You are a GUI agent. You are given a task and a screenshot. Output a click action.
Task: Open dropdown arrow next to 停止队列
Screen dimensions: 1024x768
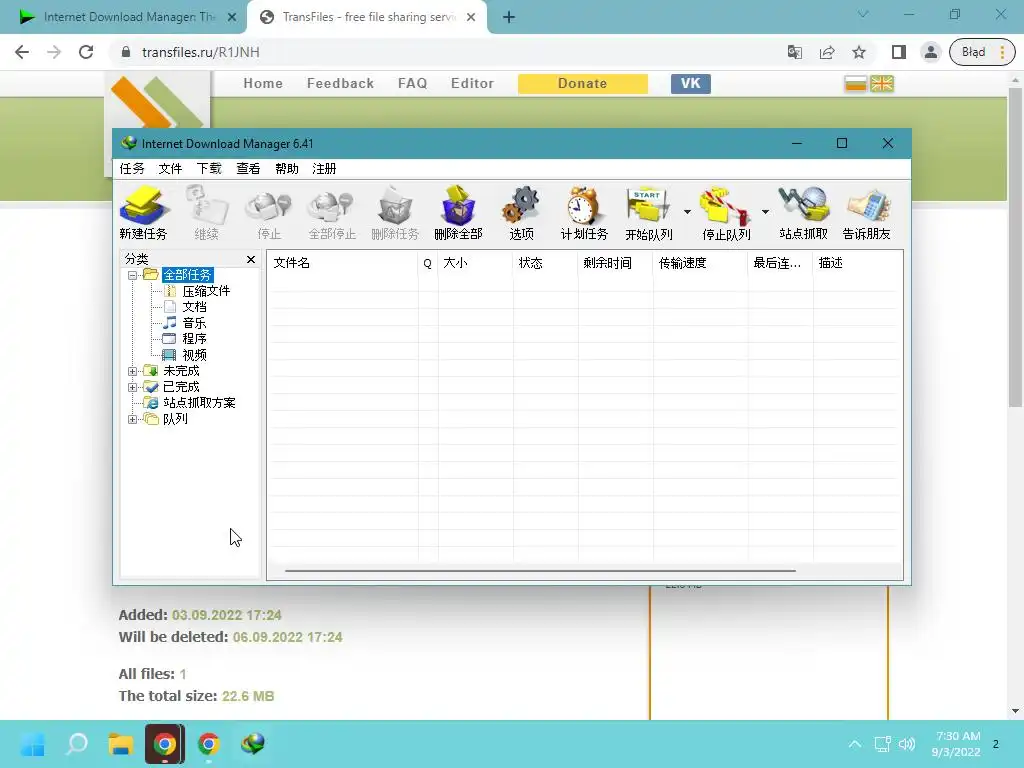tap(765, 212)
